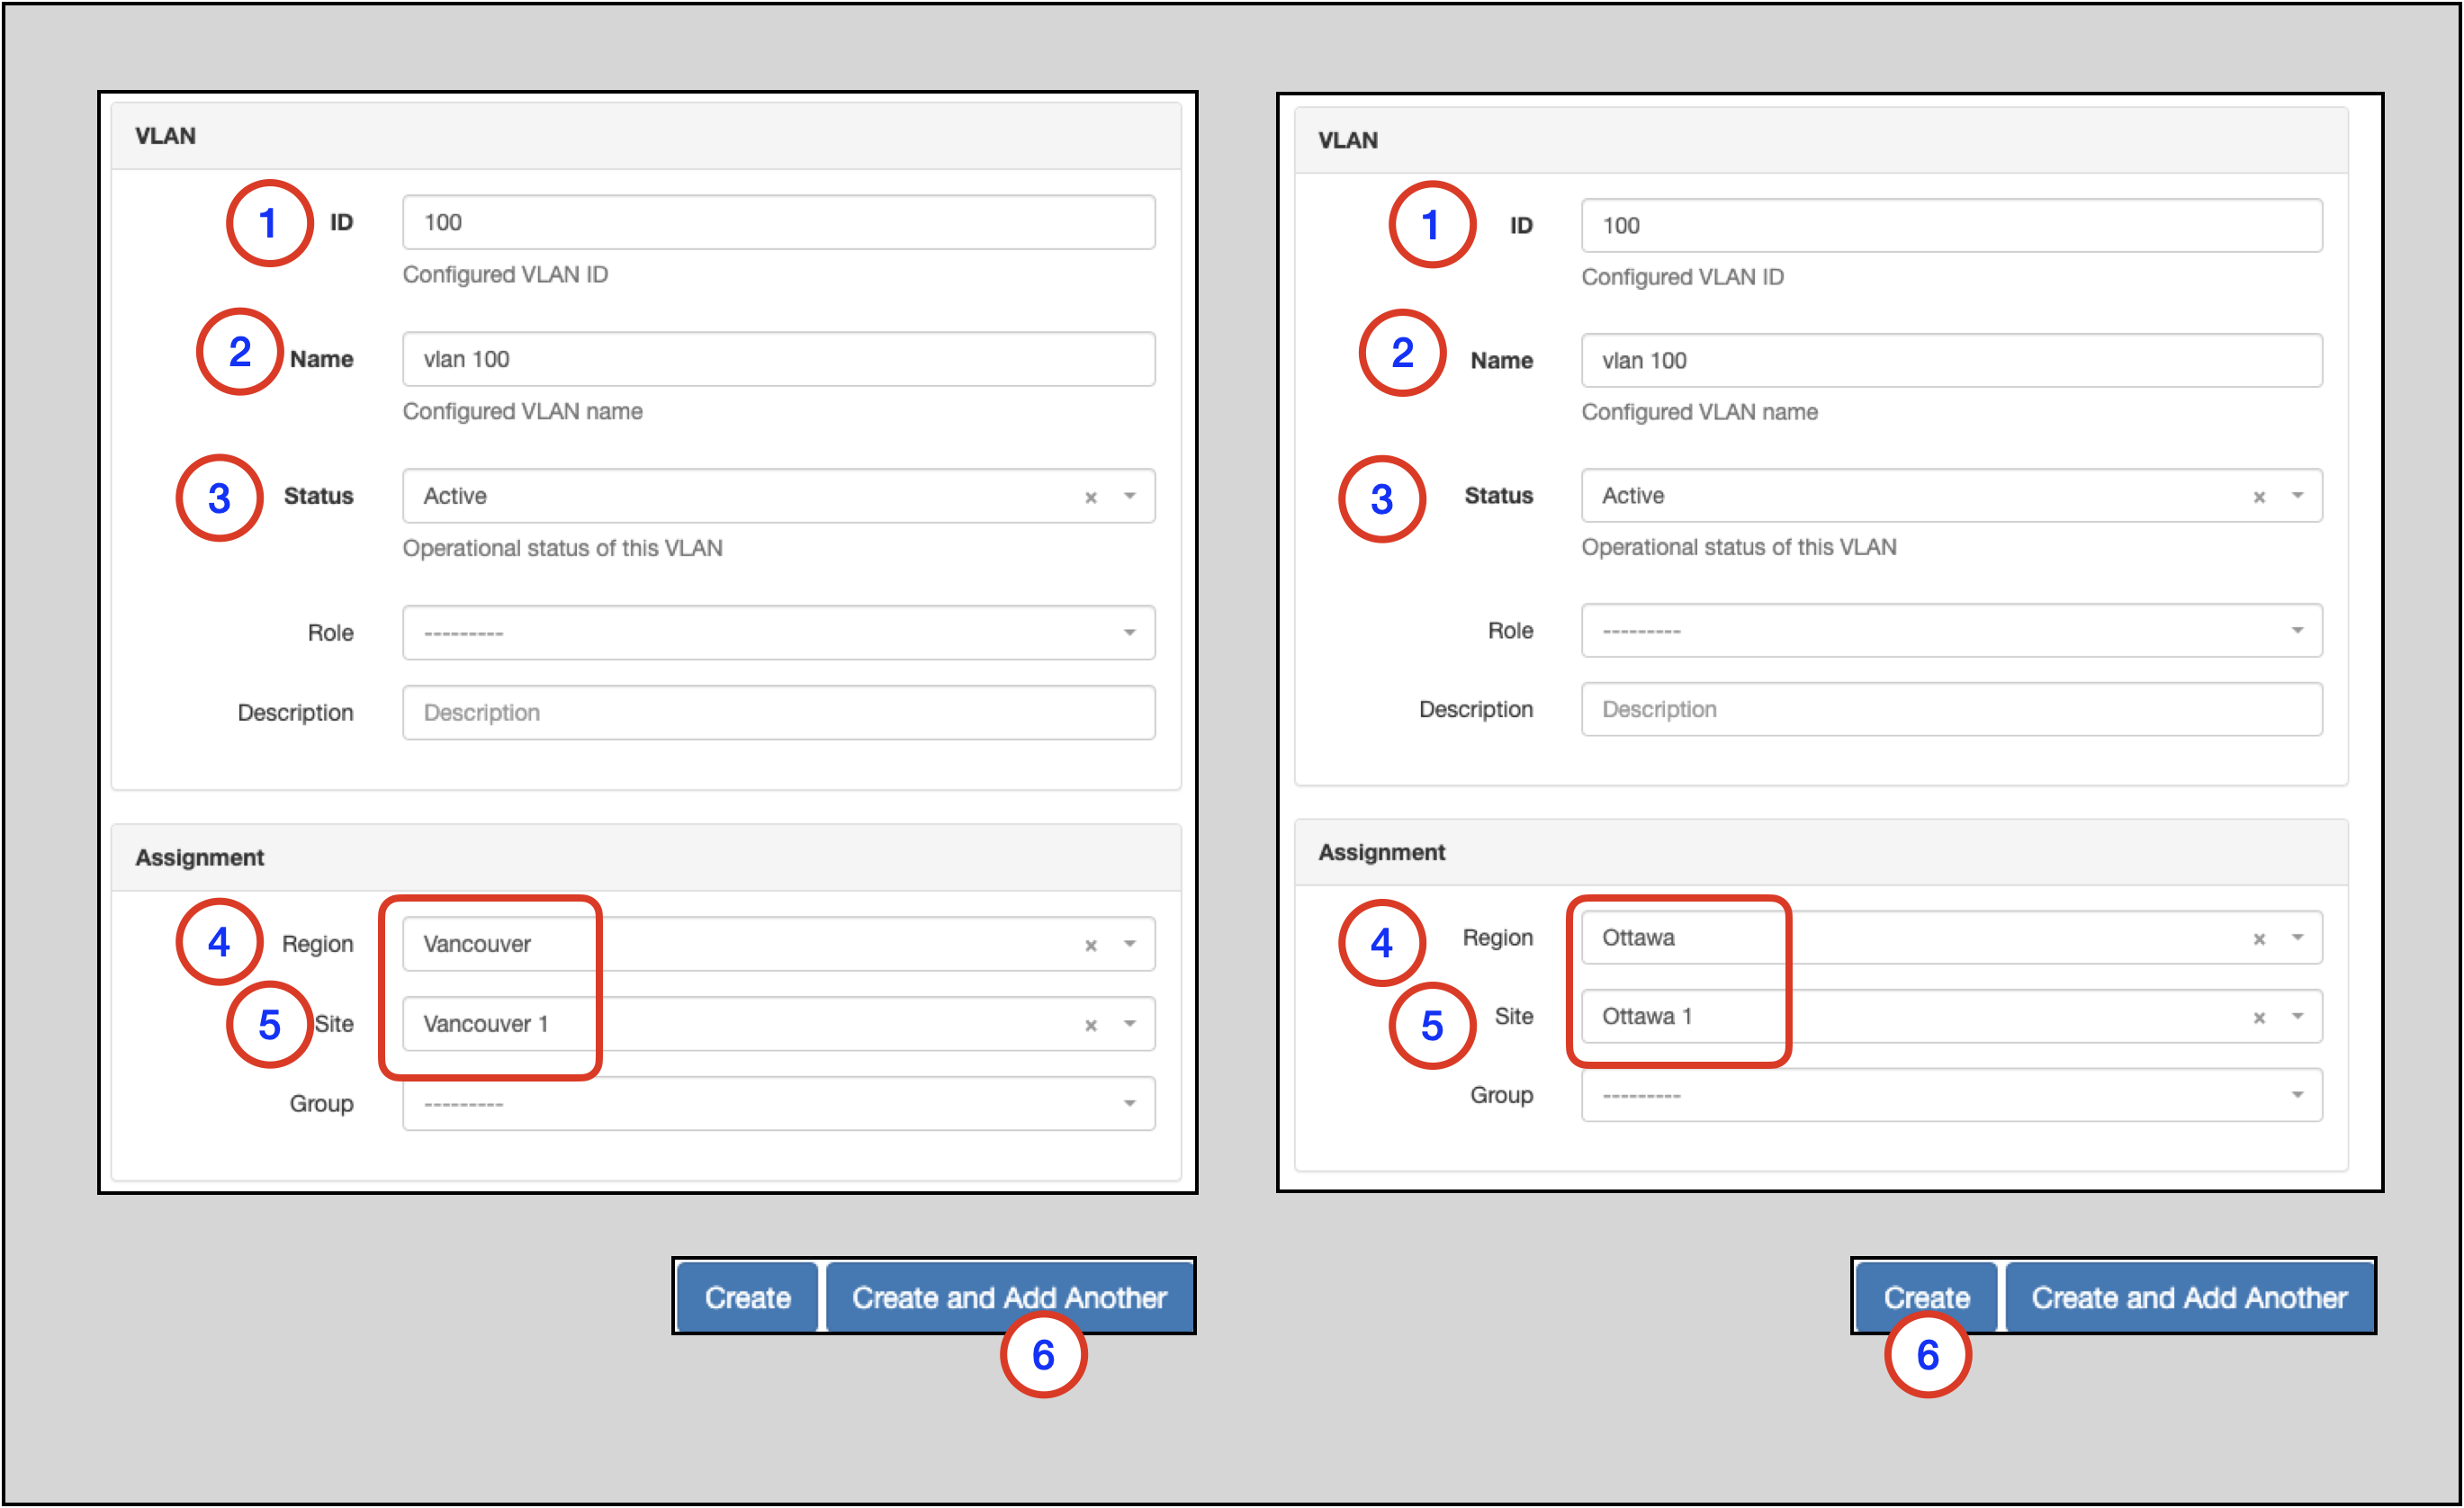Select the VLAN ID field in the Ottawa form
This screenshot has width=2464, height=1508.
point(1951,225)
